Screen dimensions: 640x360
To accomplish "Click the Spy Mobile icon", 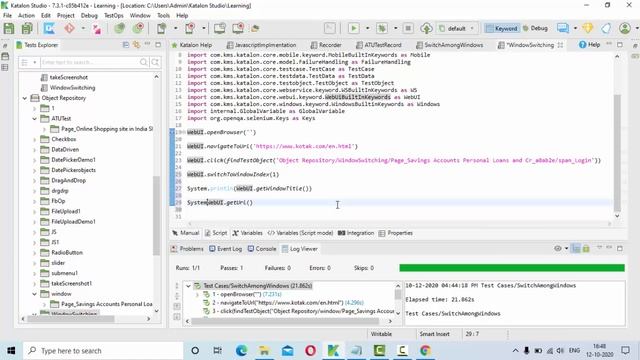I will tap(162, 28).
